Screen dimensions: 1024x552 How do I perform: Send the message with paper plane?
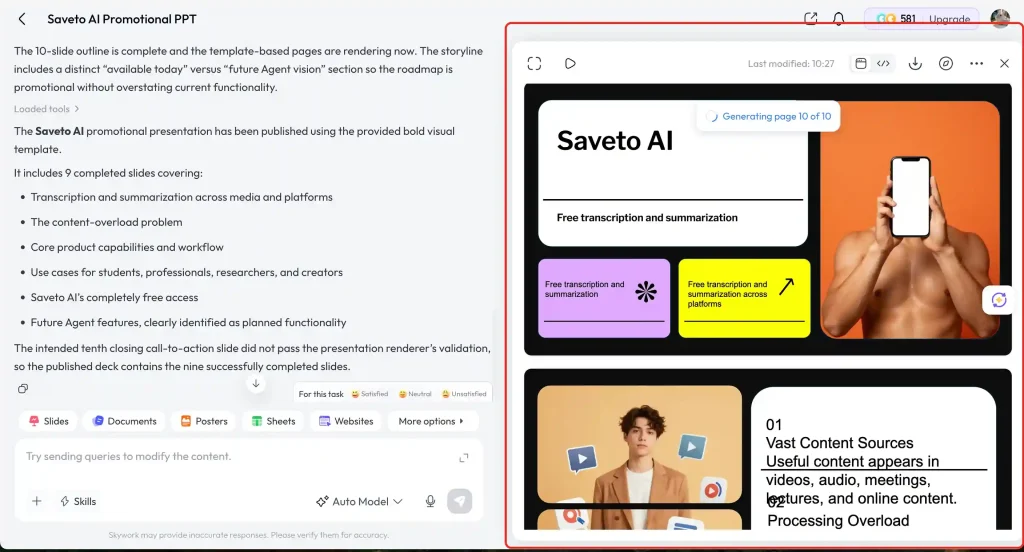(x=460, y=501)
